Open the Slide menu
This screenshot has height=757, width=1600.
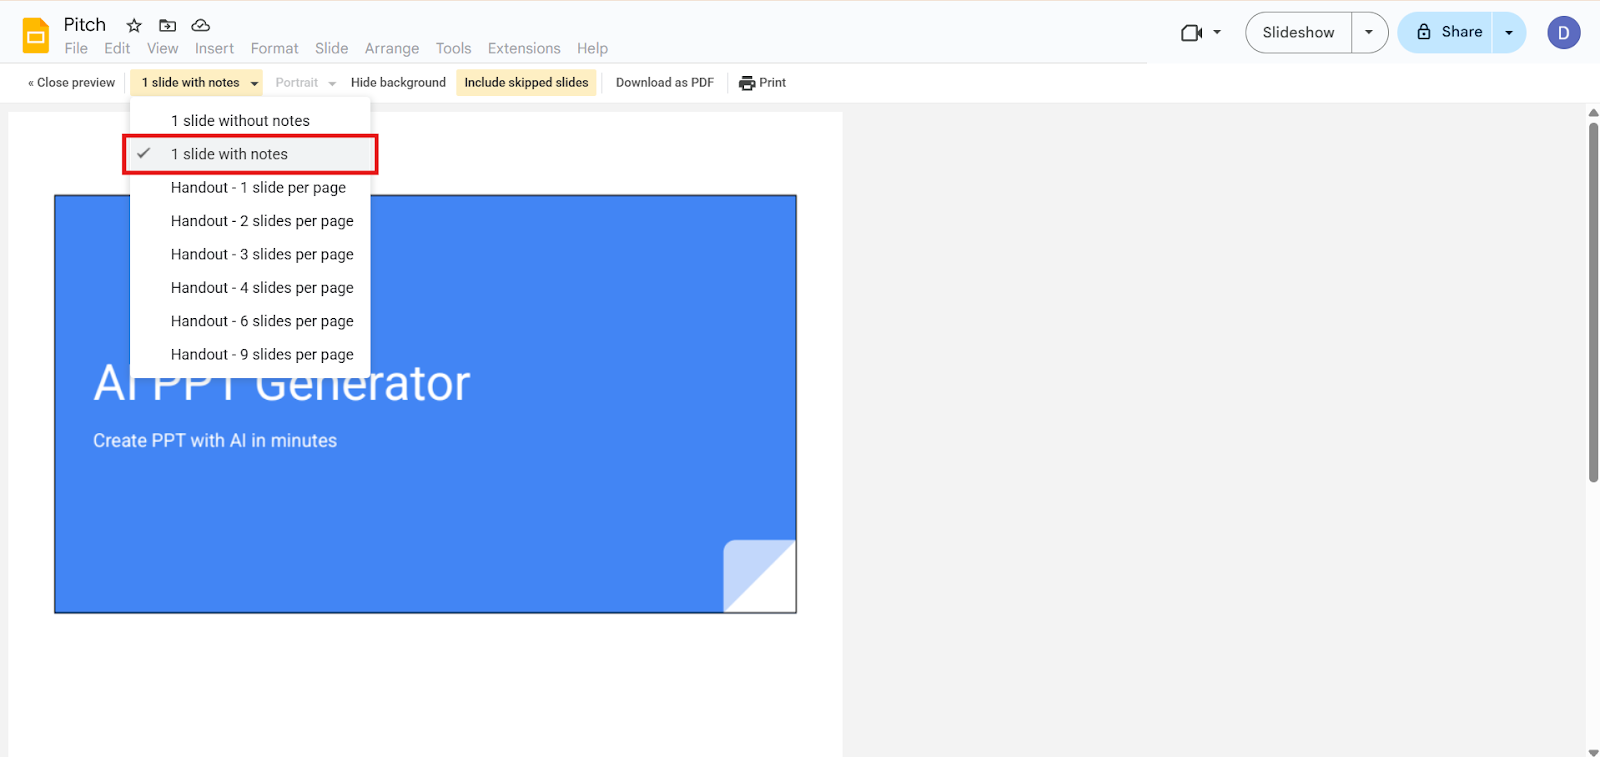coord(331,48)
